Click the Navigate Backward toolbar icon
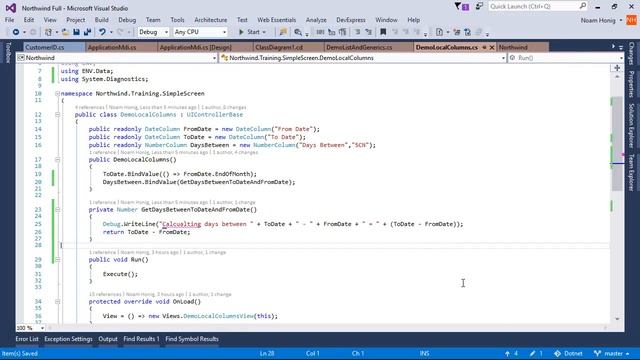Image resolution: width=640 pixels, height=360 pixels. coord(16,32)
